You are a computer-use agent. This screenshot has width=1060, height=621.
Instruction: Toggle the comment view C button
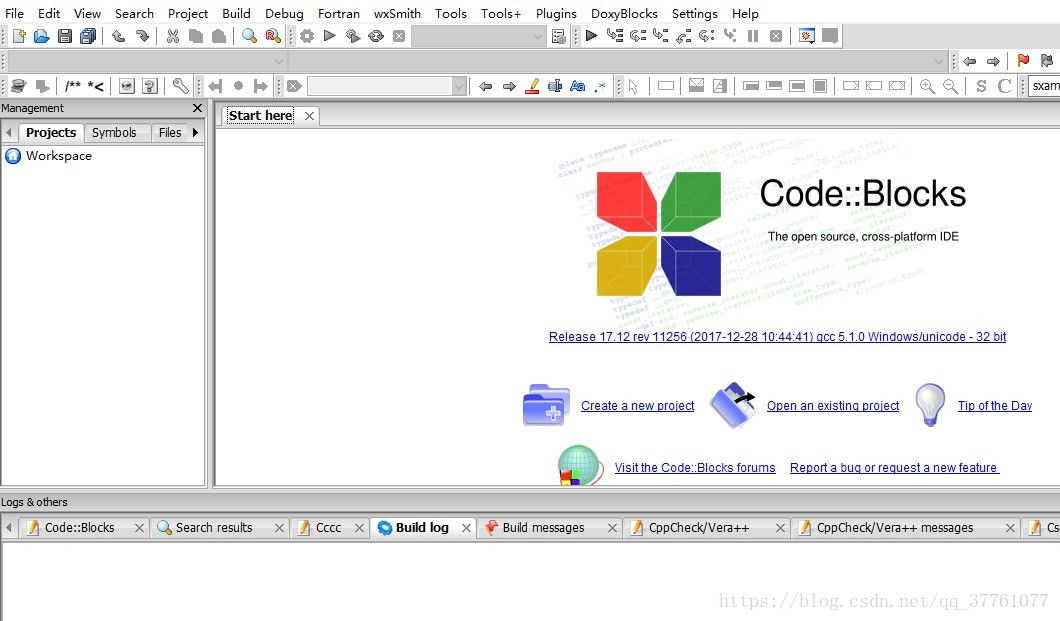tap(1005, 86)
